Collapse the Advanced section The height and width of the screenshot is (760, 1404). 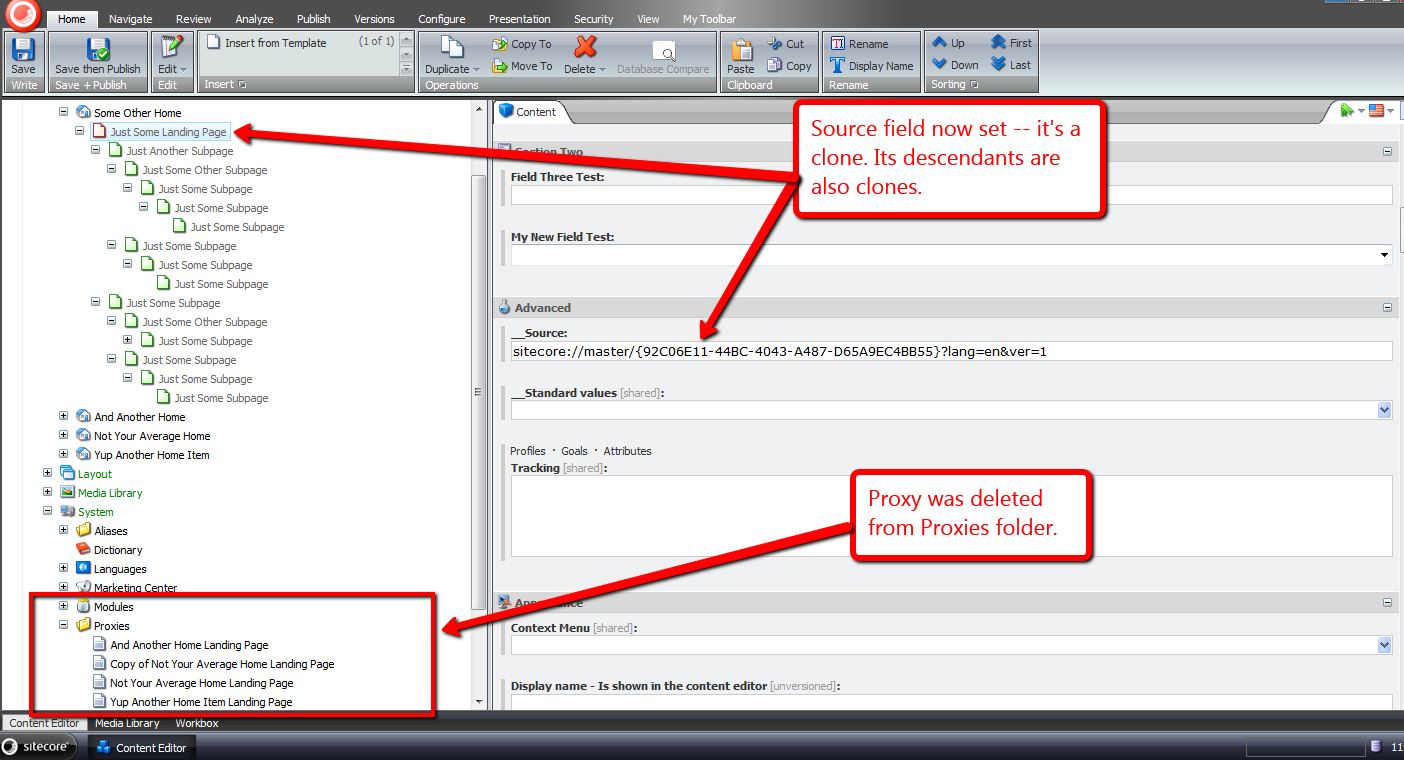tap(1387, 308)
